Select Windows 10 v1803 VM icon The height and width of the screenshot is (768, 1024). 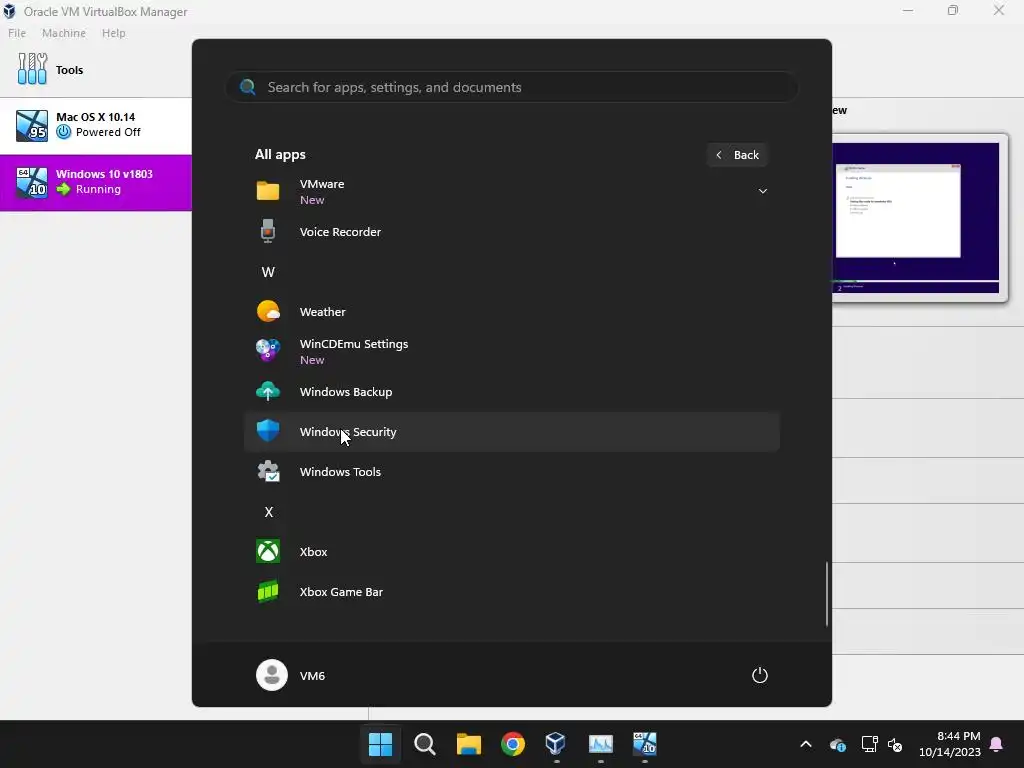31,182
